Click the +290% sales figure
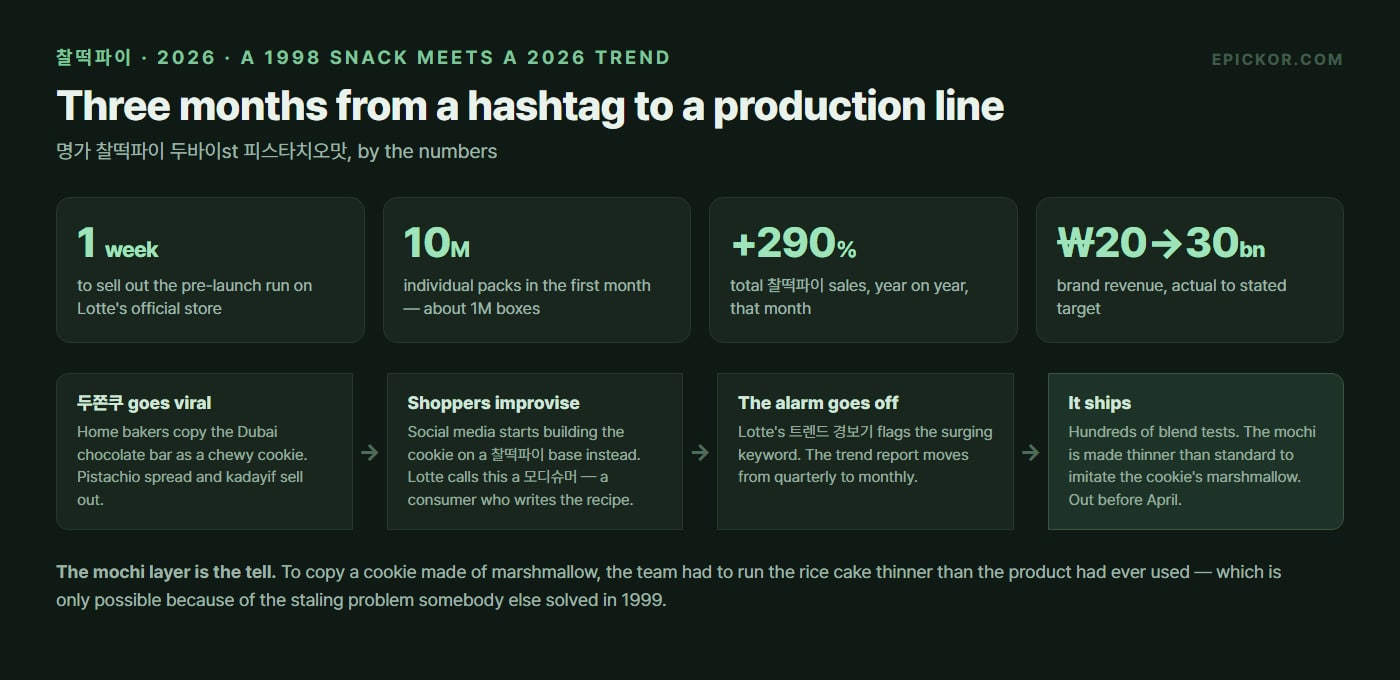The width and height of the screenshot is (1400, 680). point(794,243)
